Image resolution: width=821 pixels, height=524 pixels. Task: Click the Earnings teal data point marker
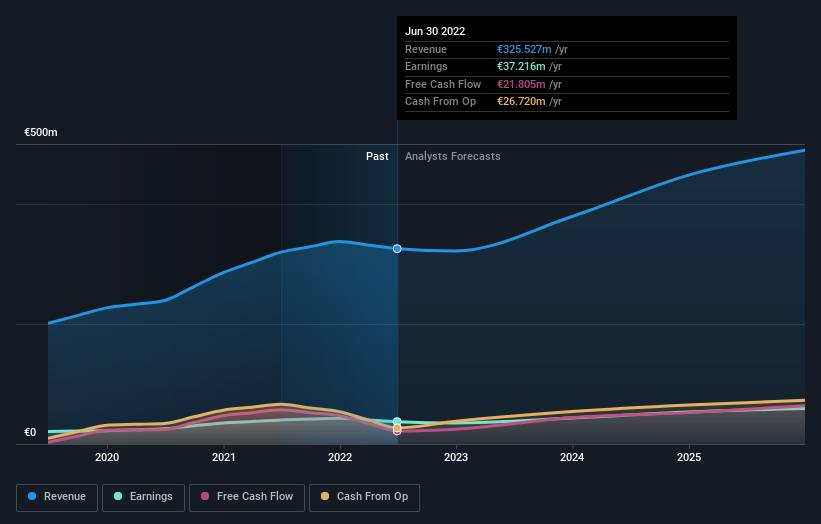[x=397, y=421]
